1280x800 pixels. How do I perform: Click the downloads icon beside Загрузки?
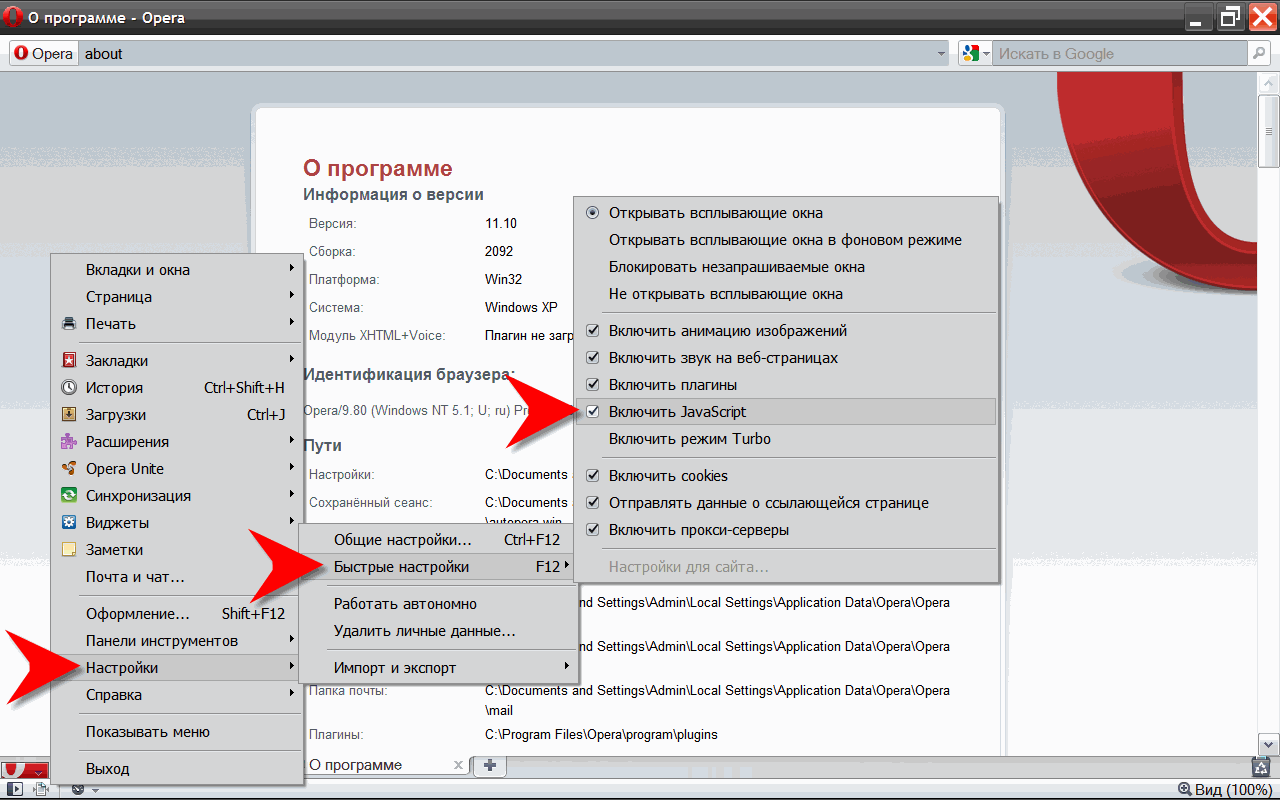point(69,415)
